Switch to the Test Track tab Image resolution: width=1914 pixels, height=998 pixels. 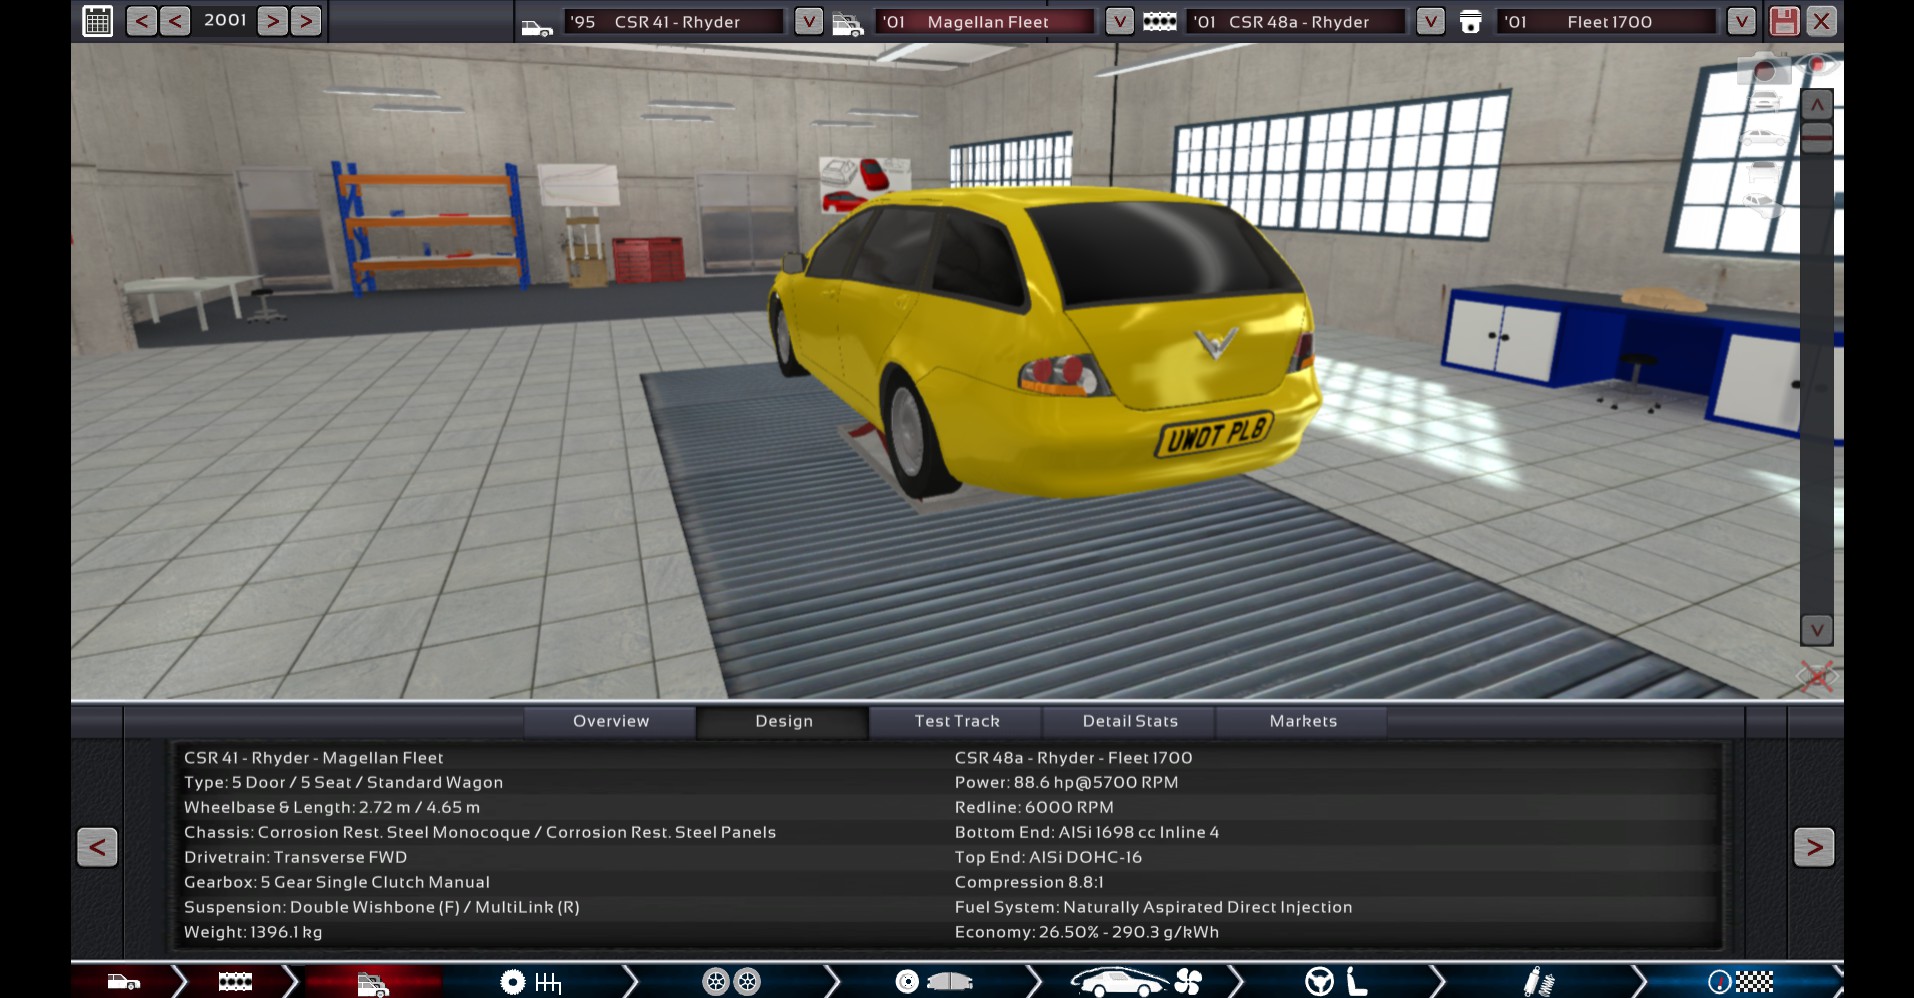[x=956, y=721]
